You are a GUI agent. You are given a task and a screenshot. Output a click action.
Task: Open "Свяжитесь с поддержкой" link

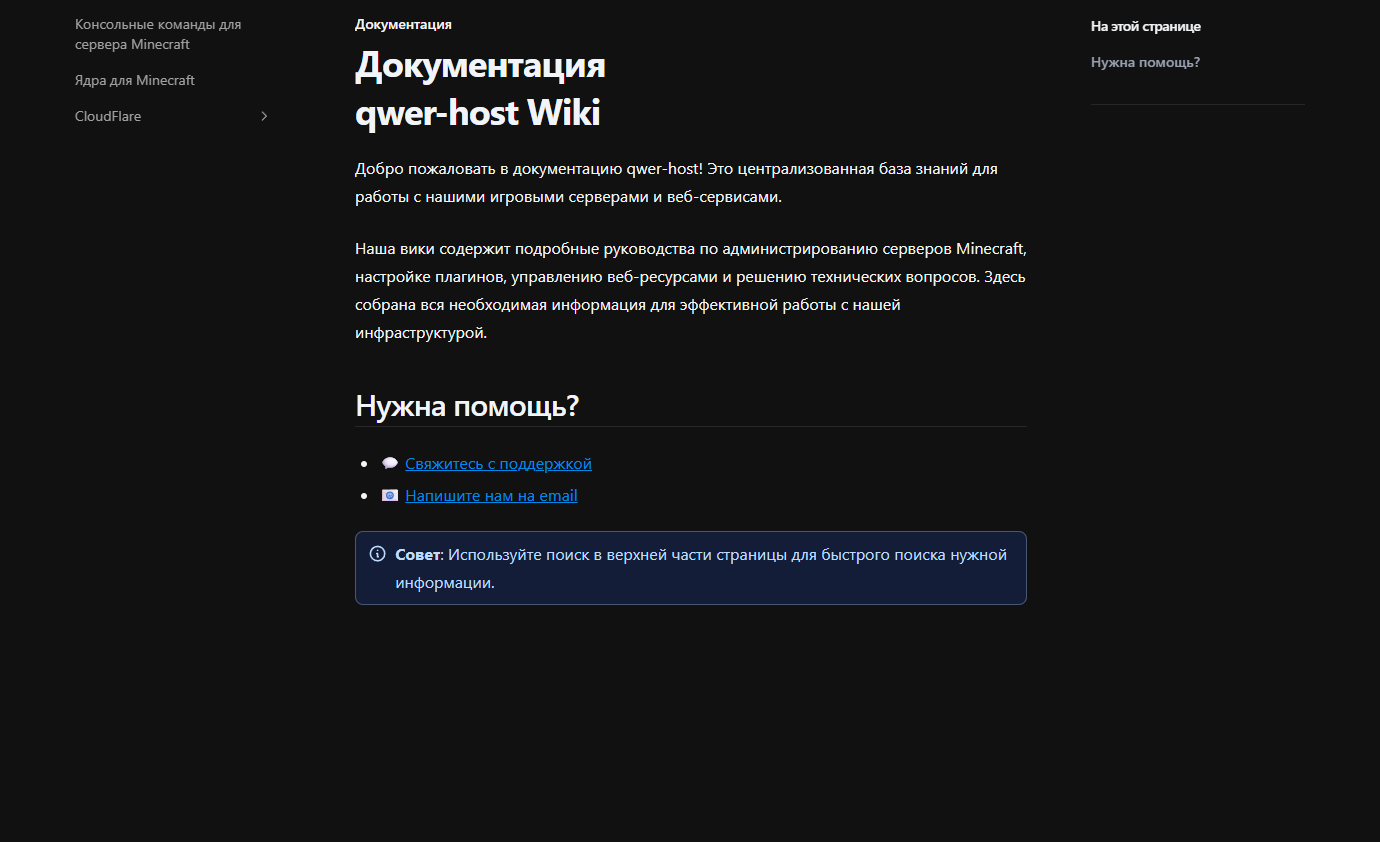point(497,463)
